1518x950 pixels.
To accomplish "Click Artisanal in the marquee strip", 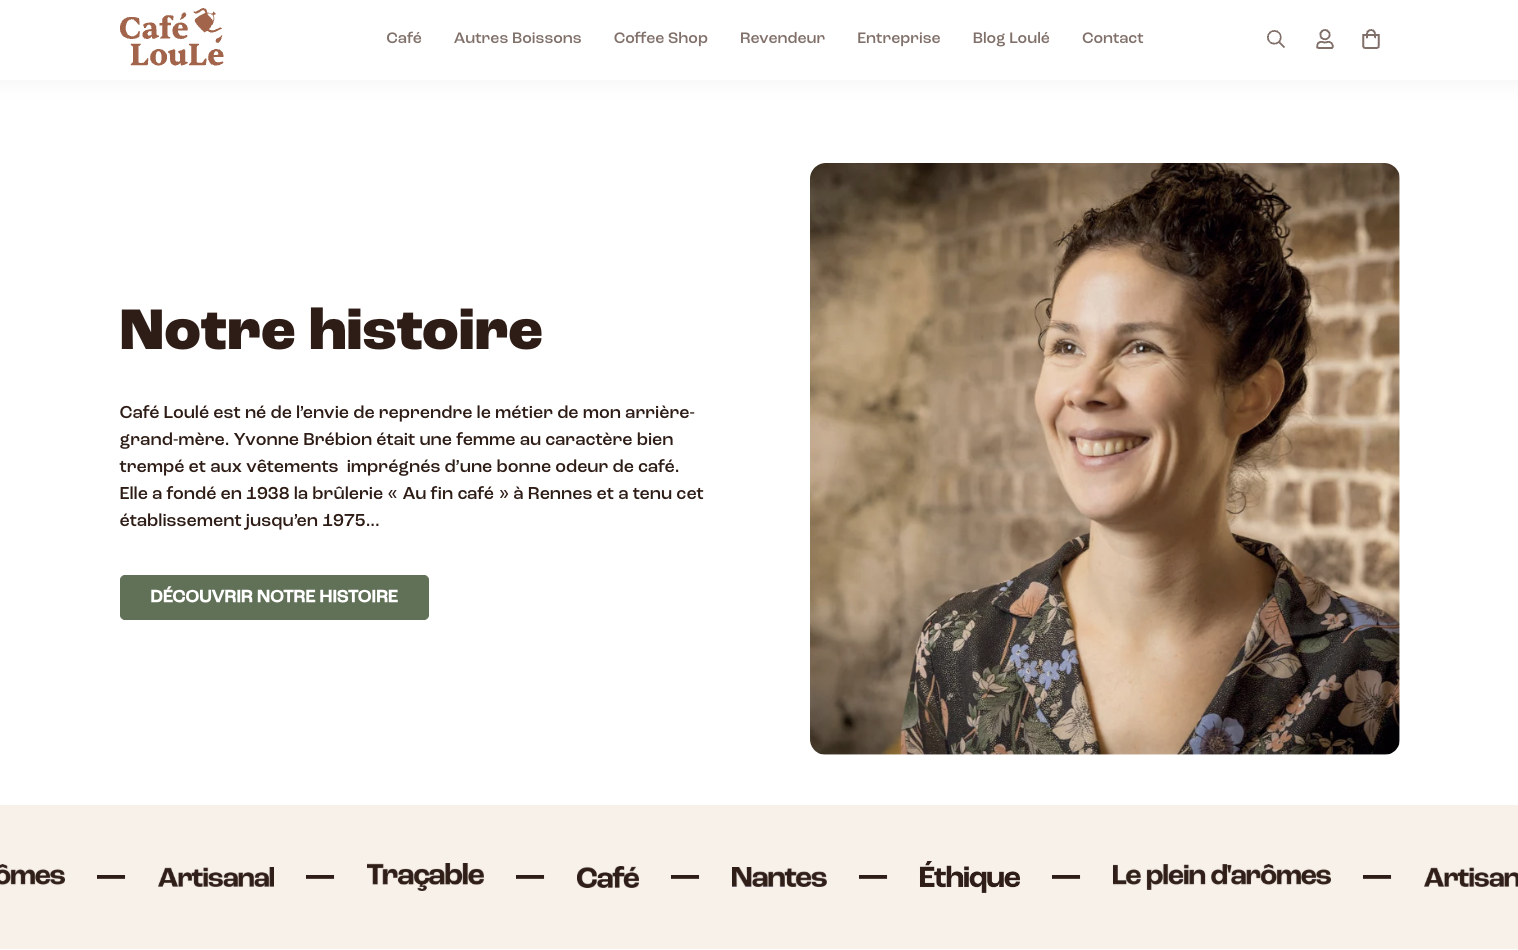I will pyautogui.click(x=216, y=878).
